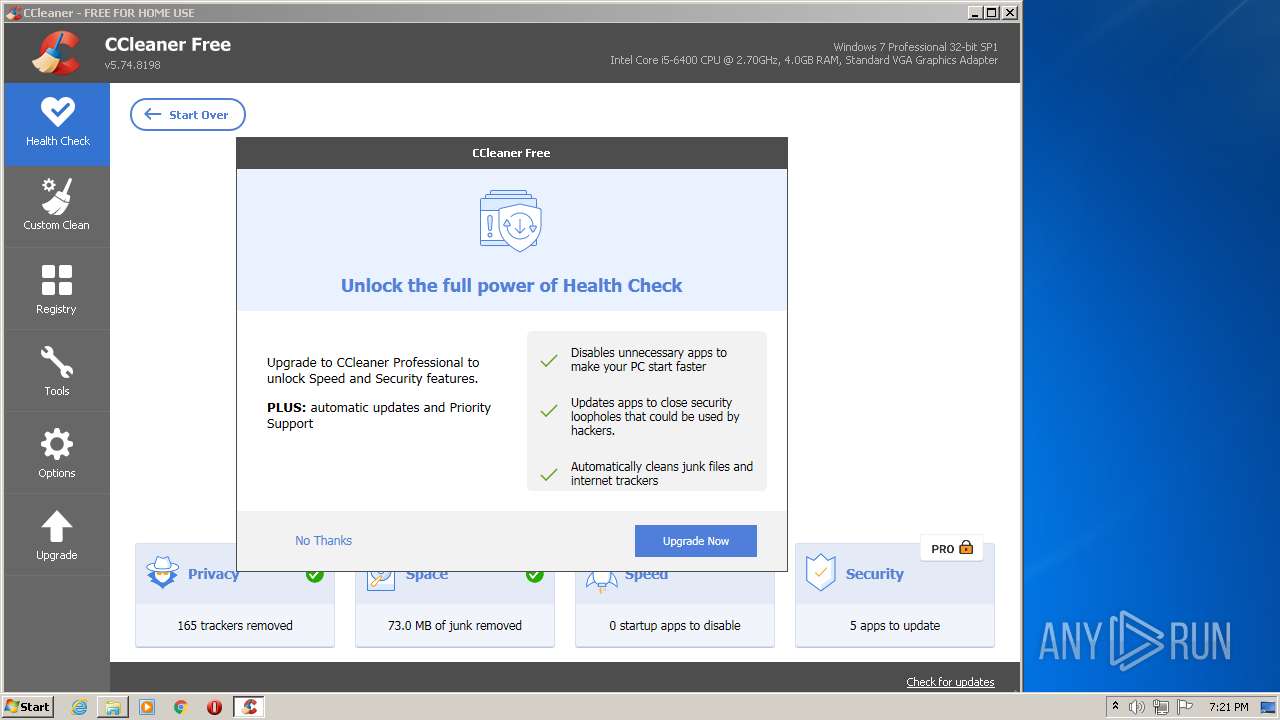Click the Security shield icon

(820, 573)
